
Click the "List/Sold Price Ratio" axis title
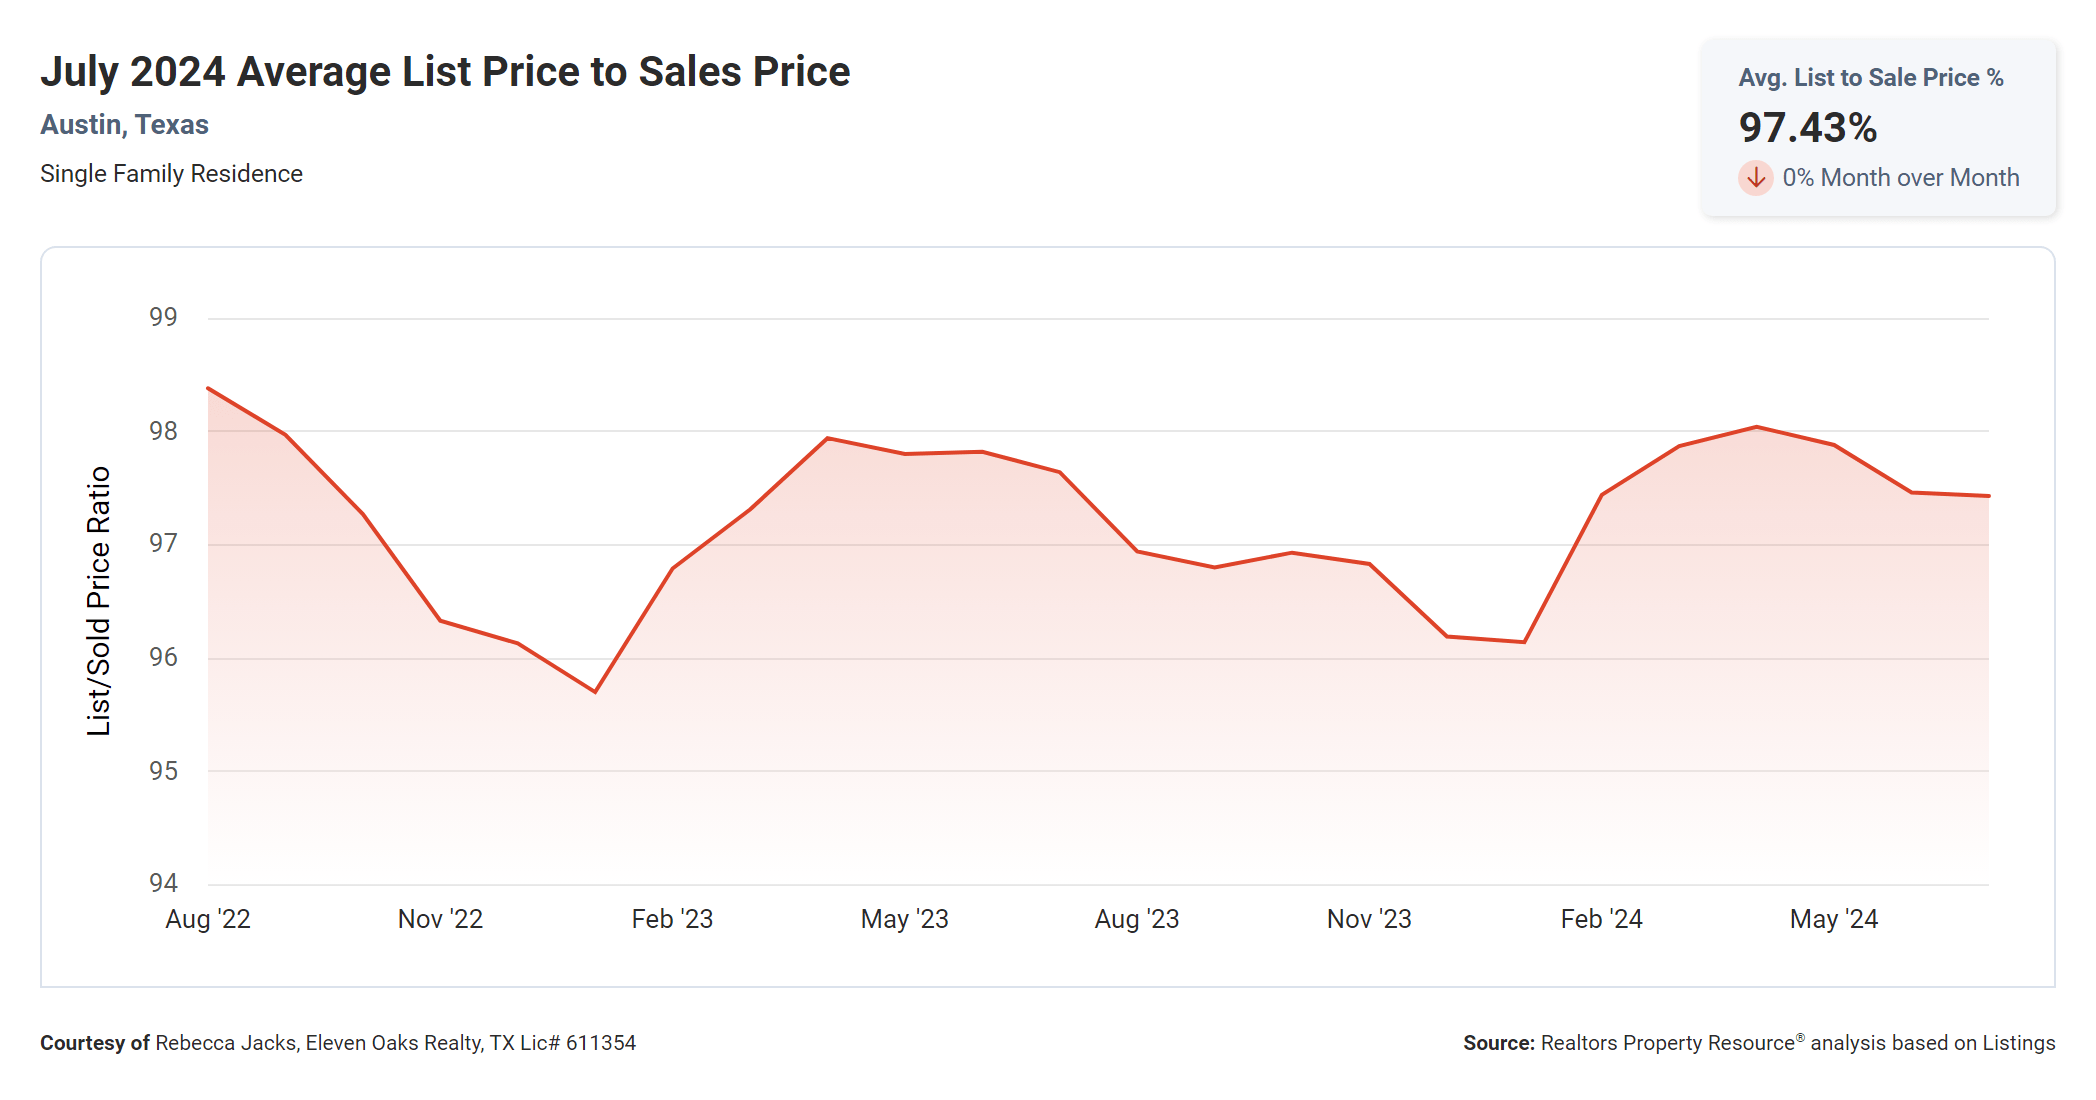(98, 601)
